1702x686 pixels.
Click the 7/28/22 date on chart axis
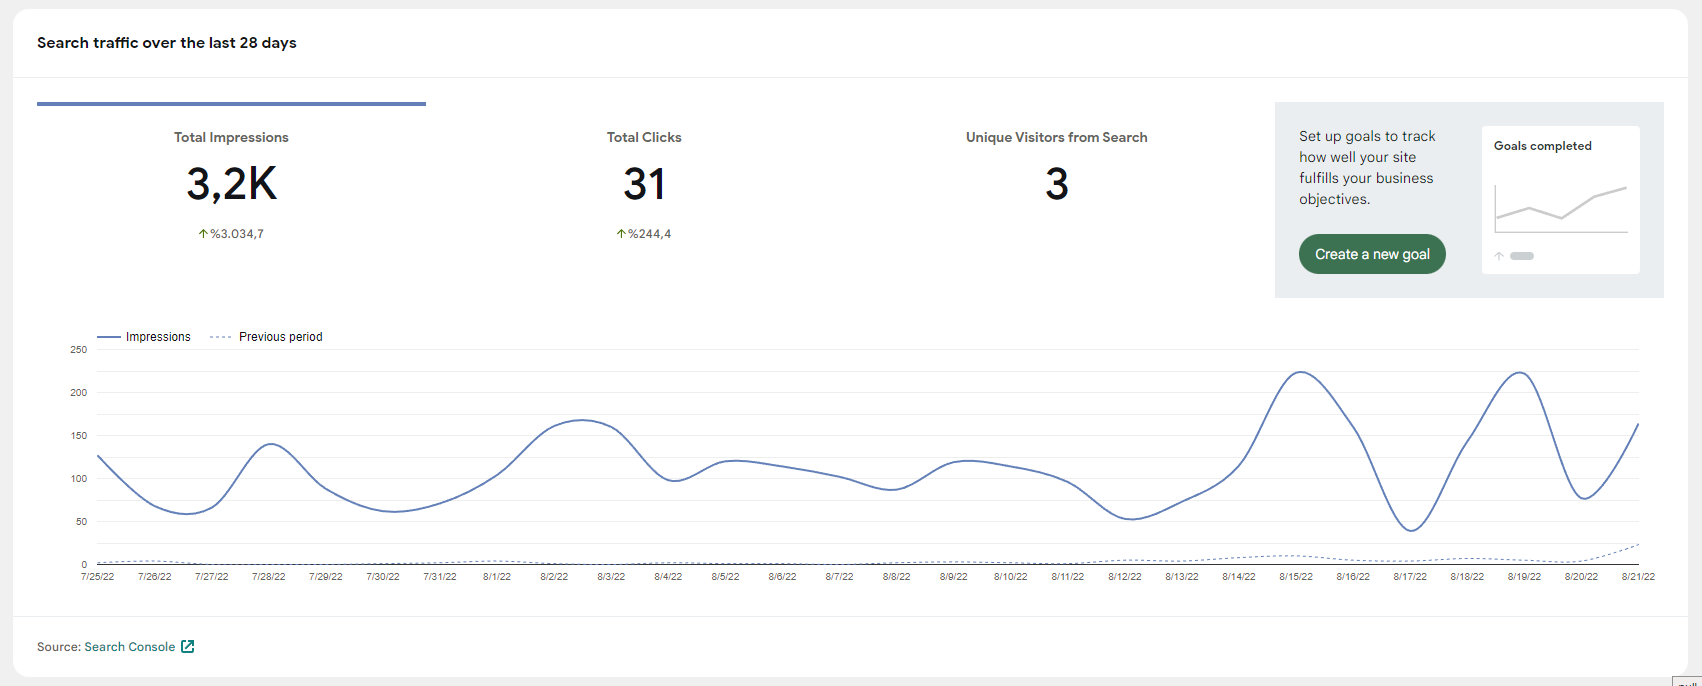click(x=268, y=577)
